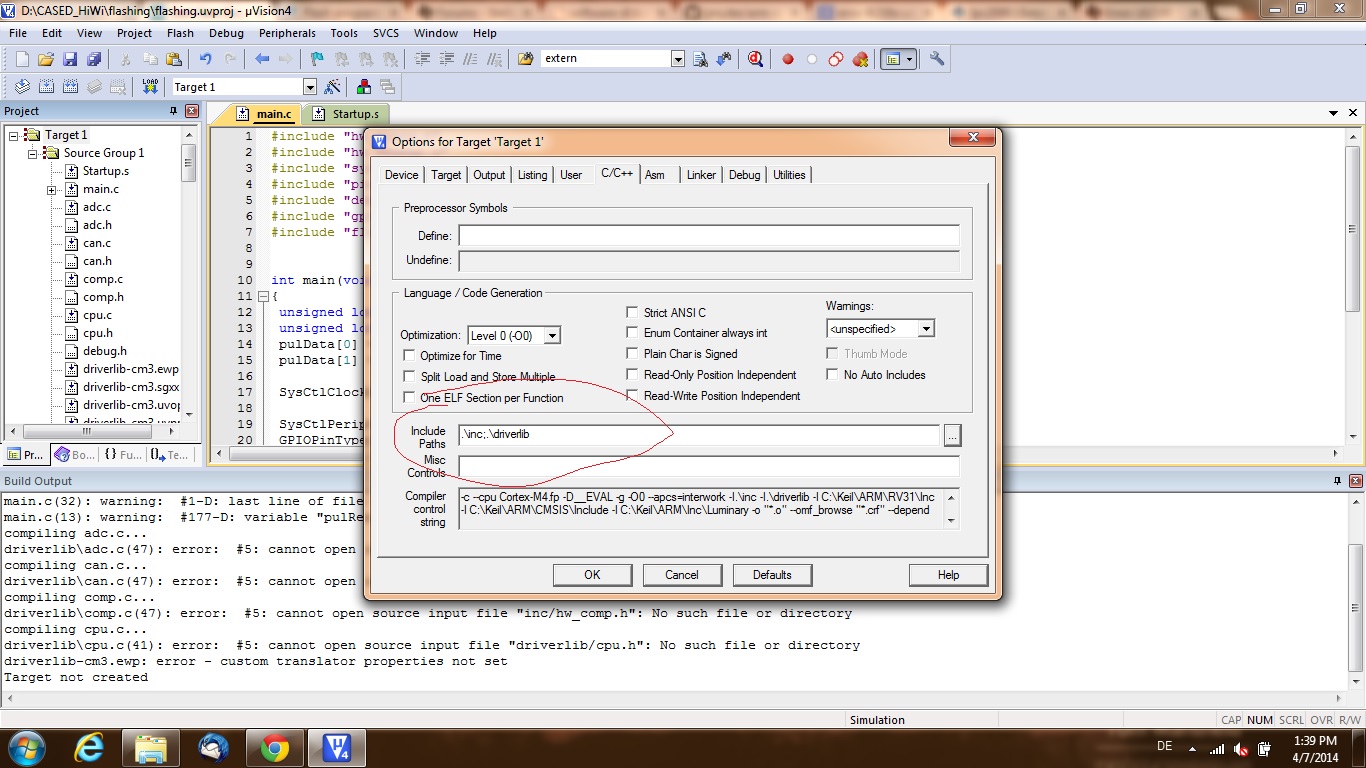Screen dimensions: 1366x768
Task: Enable the Optimize for Time checkbox
Action: [410, 354]
